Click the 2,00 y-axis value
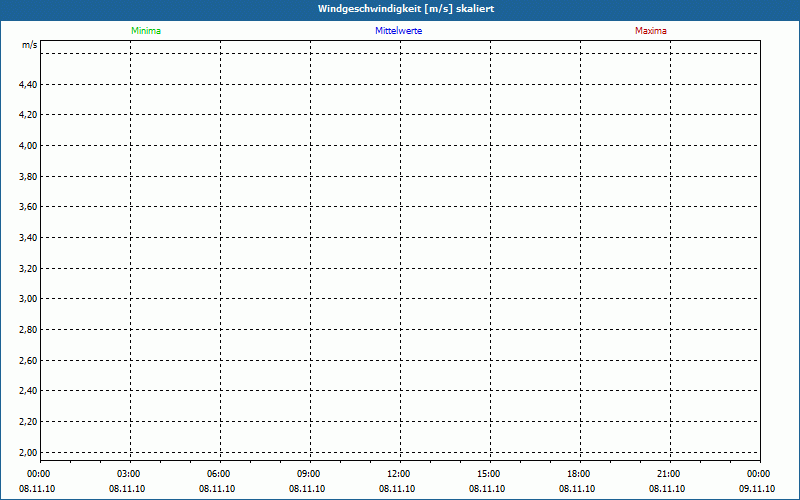The height and width of the screenshot is (500, 800). click(28, 452)
